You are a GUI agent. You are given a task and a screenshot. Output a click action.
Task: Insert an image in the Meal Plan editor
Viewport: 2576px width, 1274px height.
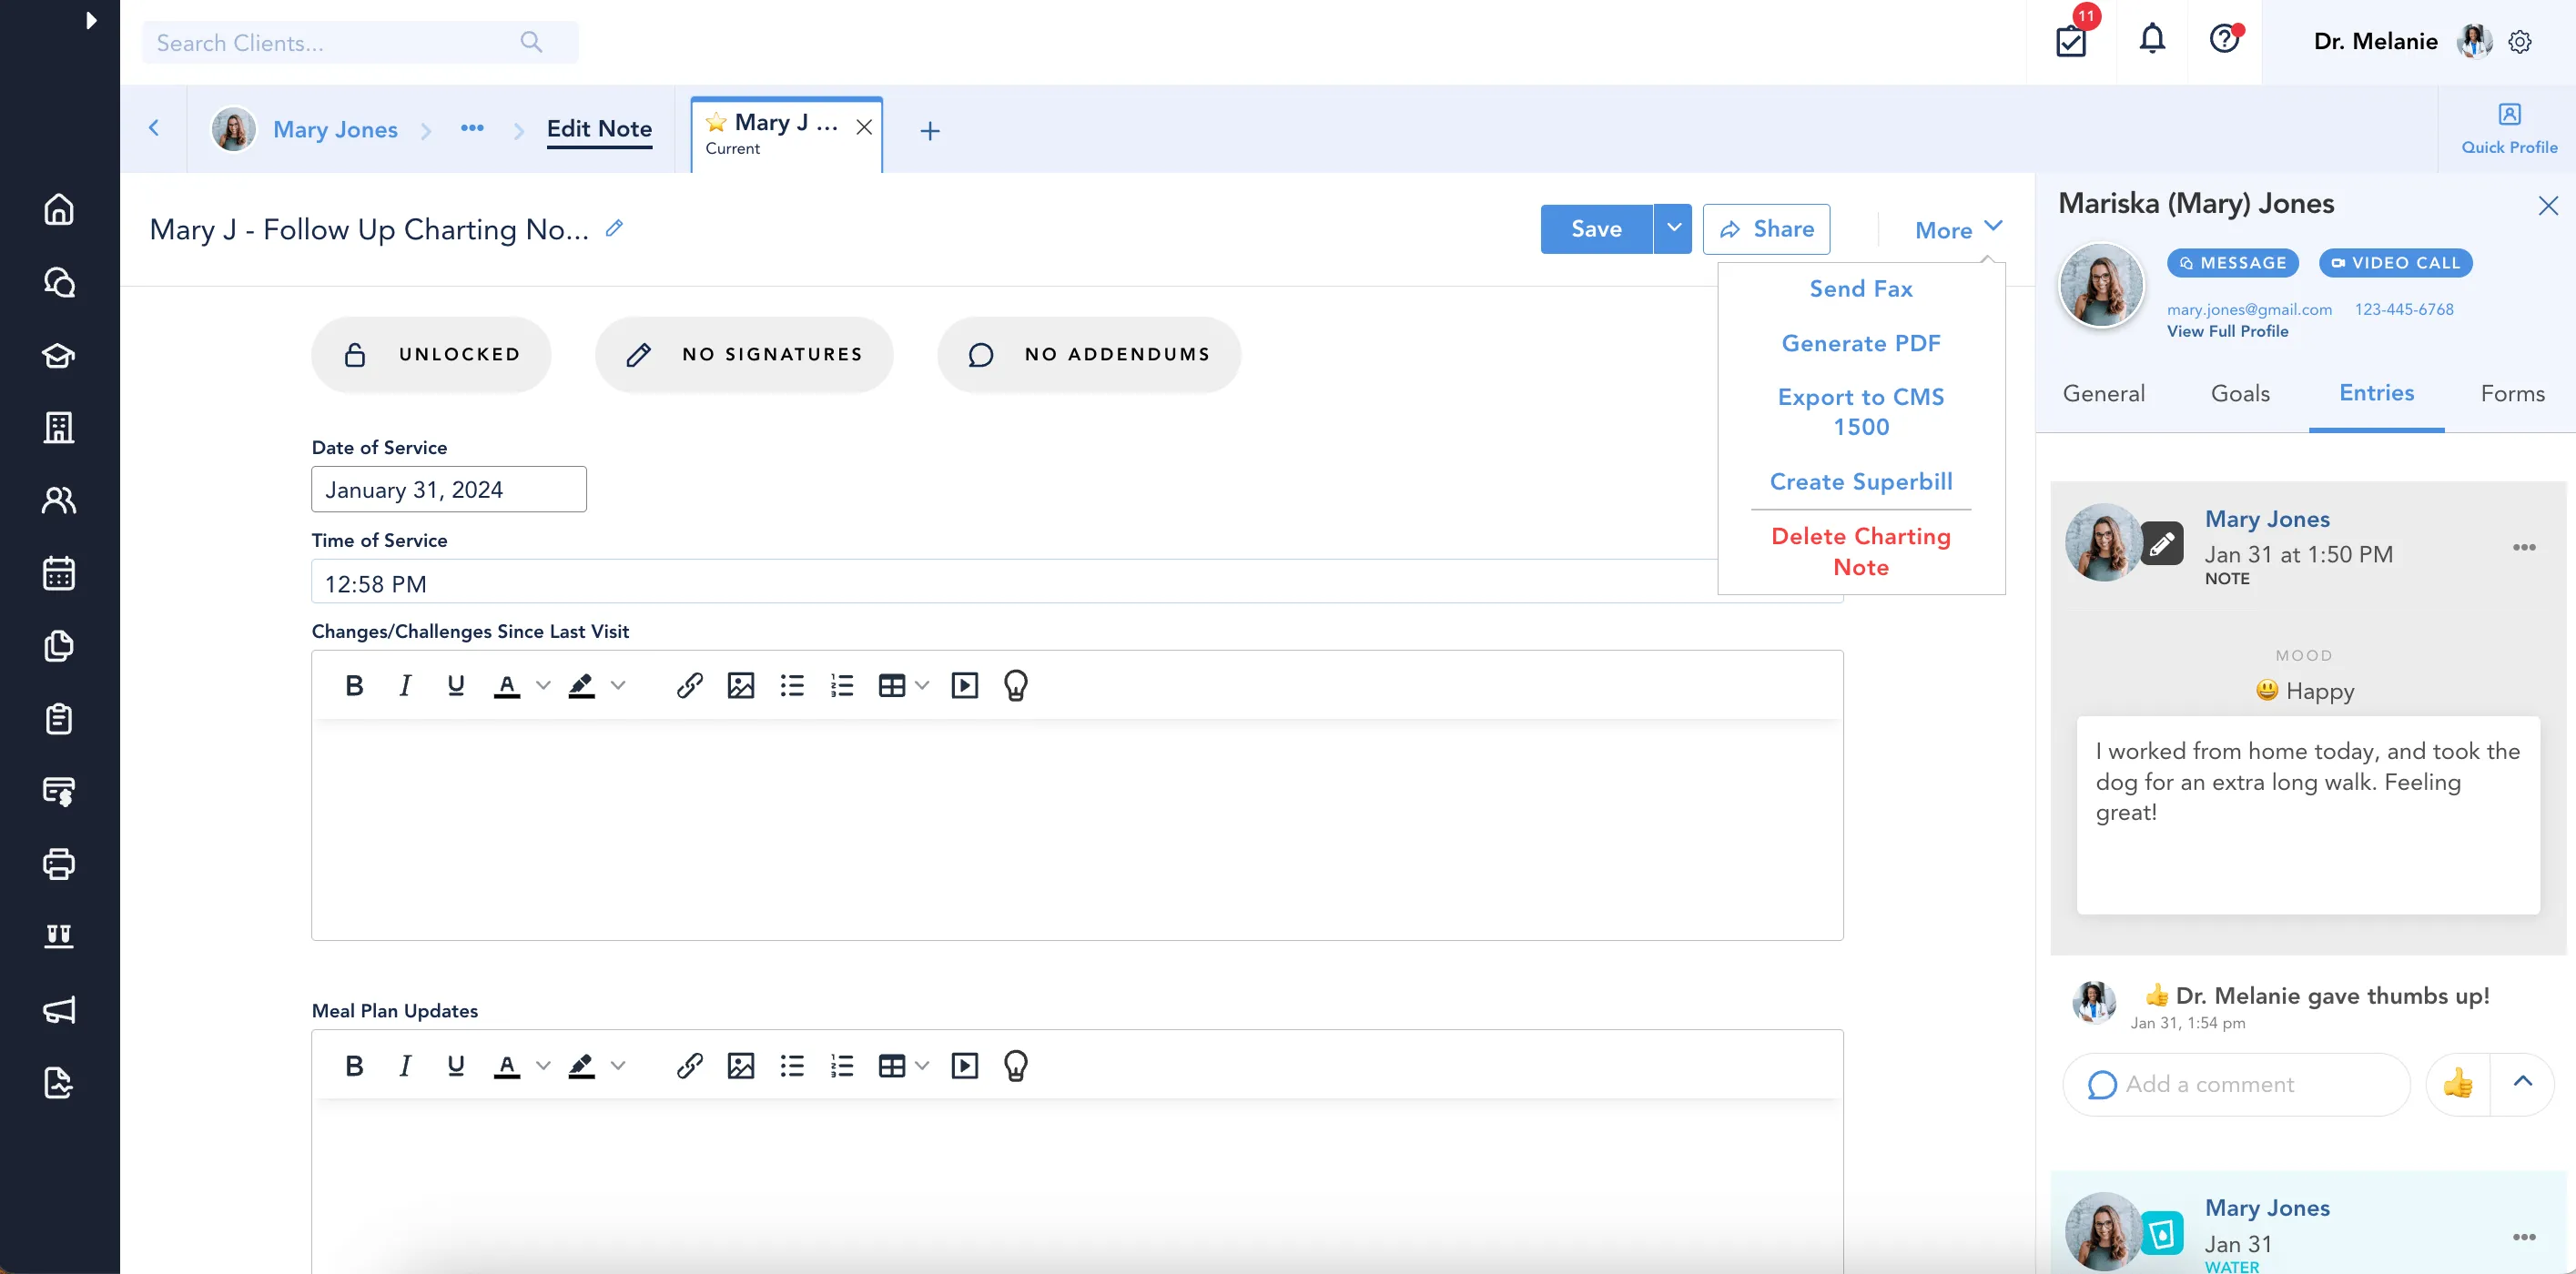740,1066
